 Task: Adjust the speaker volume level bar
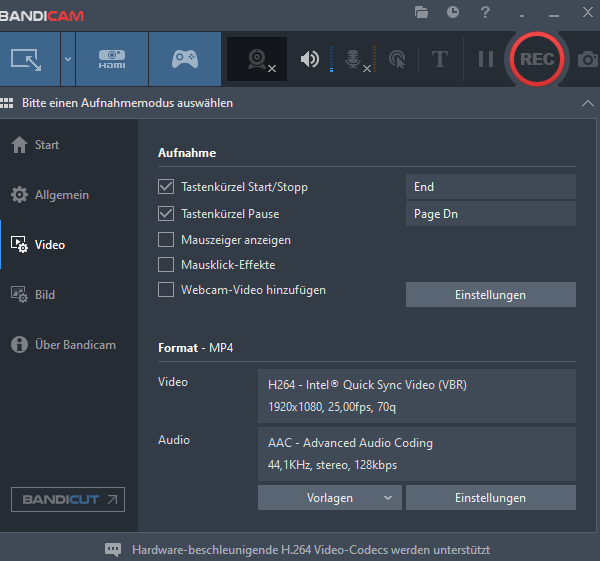(331, 59)
